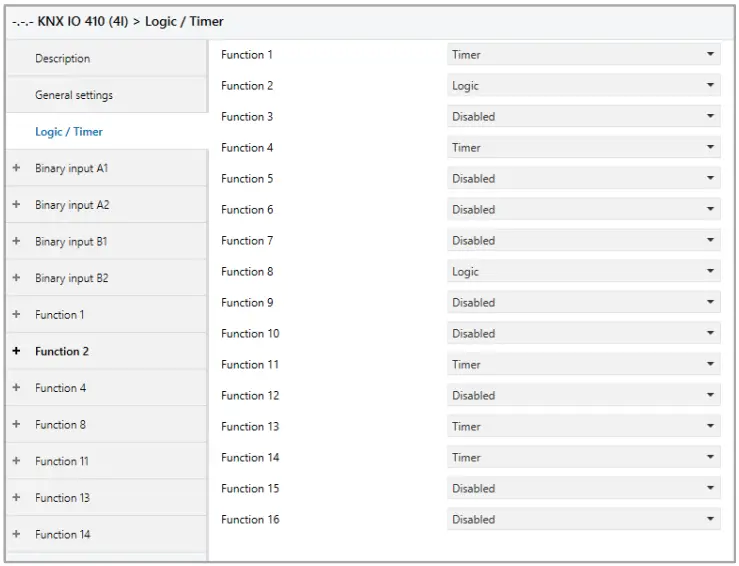The width and height of the screenshot is (739, 566).
Task: Open the Function 13 Timer dropdown
Action: pos(583,427)
